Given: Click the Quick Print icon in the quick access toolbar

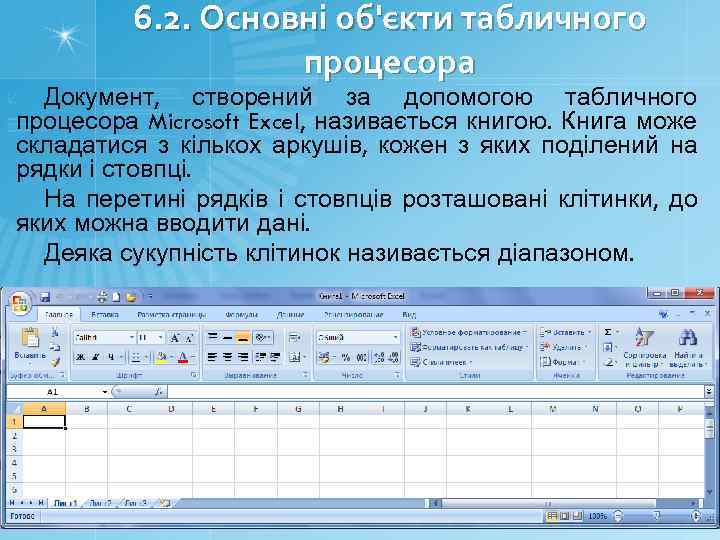Looking at the screenshot, I should (x=102, y=297).
